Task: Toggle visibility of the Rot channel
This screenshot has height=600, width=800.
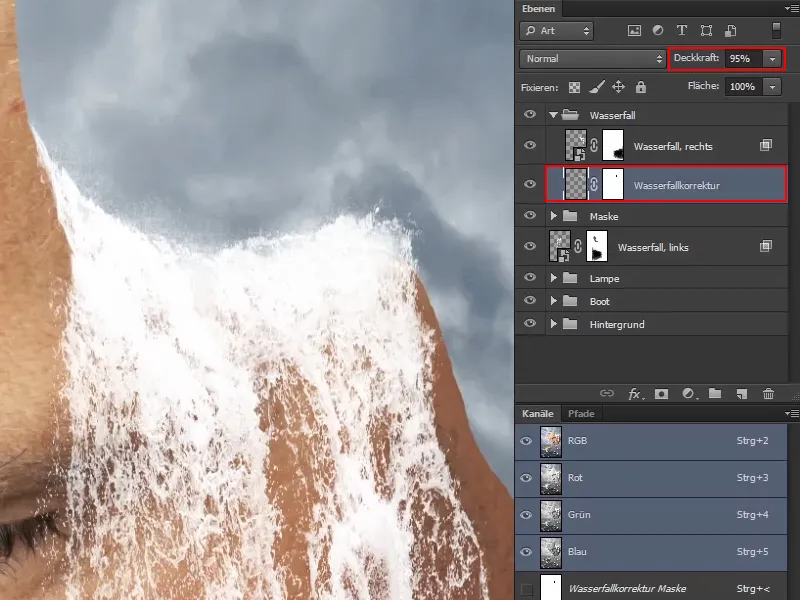Action: [526, 478]
